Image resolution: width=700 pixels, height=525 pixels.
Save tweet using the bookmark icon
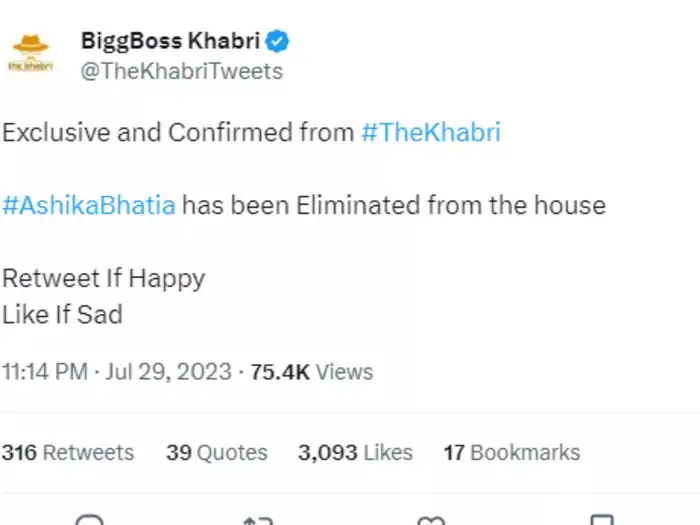(x=602, y=520)
